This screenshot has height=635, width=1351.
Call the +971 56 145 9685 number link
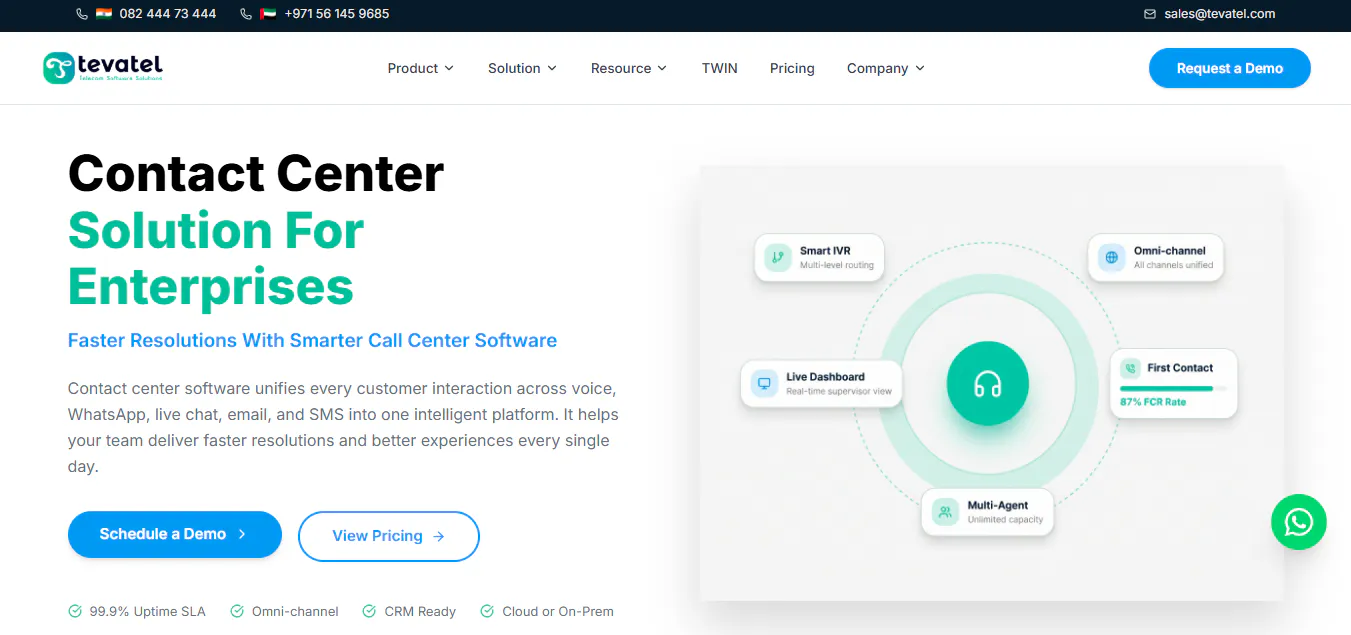(337, 14)
